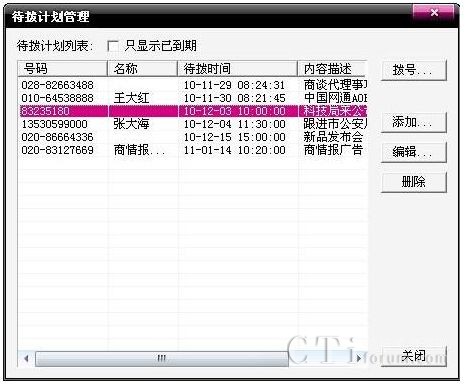Image resolution: width=465 pixels, height=384 pixels.
Task: Select the row named 张大海
Action: (x=193, y=124)
